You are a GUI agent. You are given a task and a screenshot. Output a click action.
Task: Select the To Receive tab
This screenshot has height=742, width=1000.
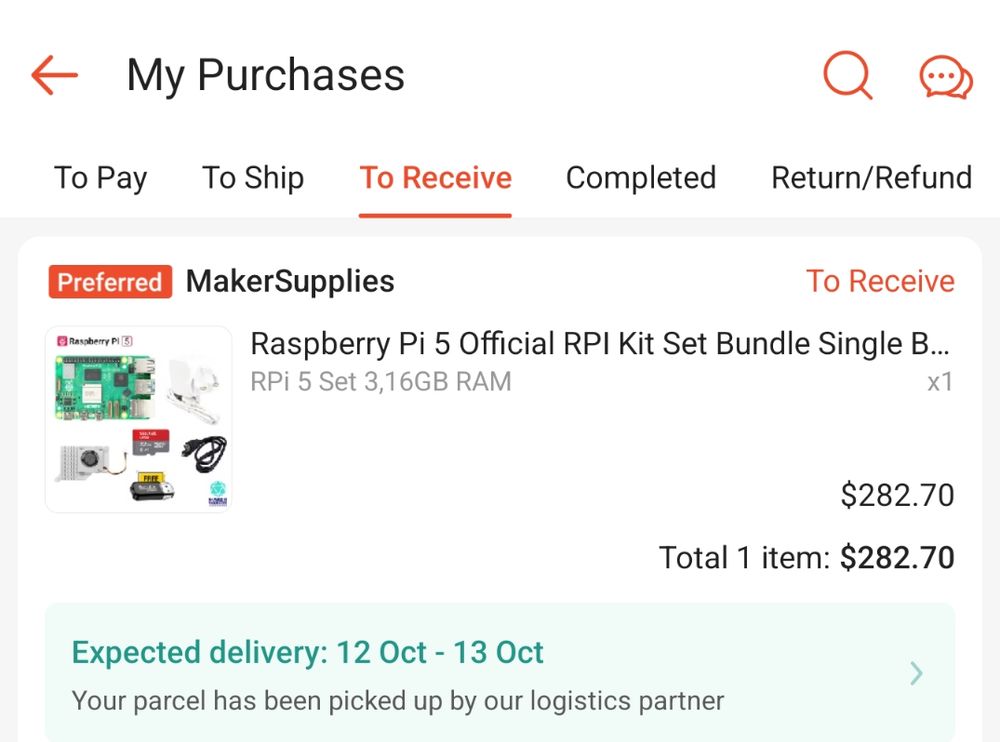click(436, 178)
